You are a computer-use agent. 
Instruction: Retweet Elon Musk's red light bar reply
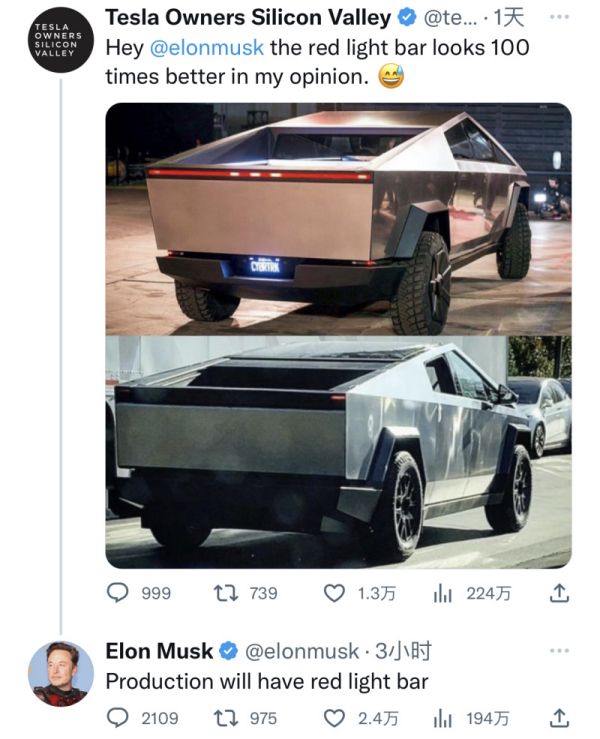227,718
